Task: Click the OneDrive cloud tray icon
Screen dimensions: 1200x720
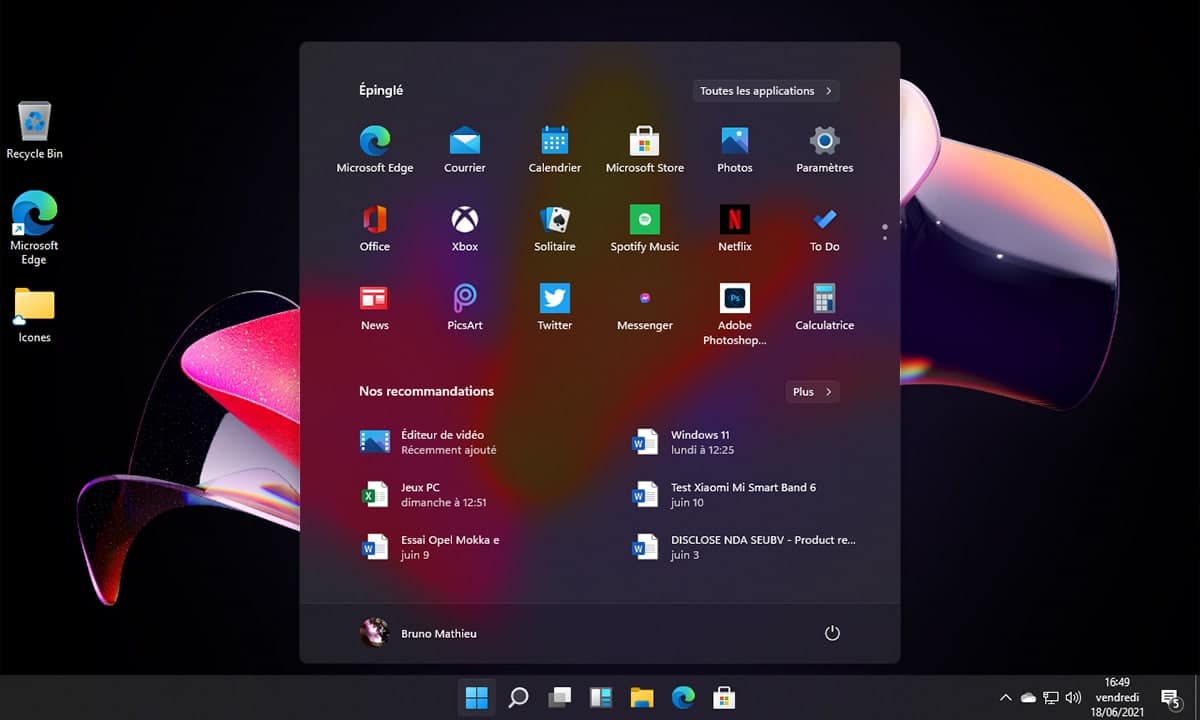Action: click(1028, 698)
